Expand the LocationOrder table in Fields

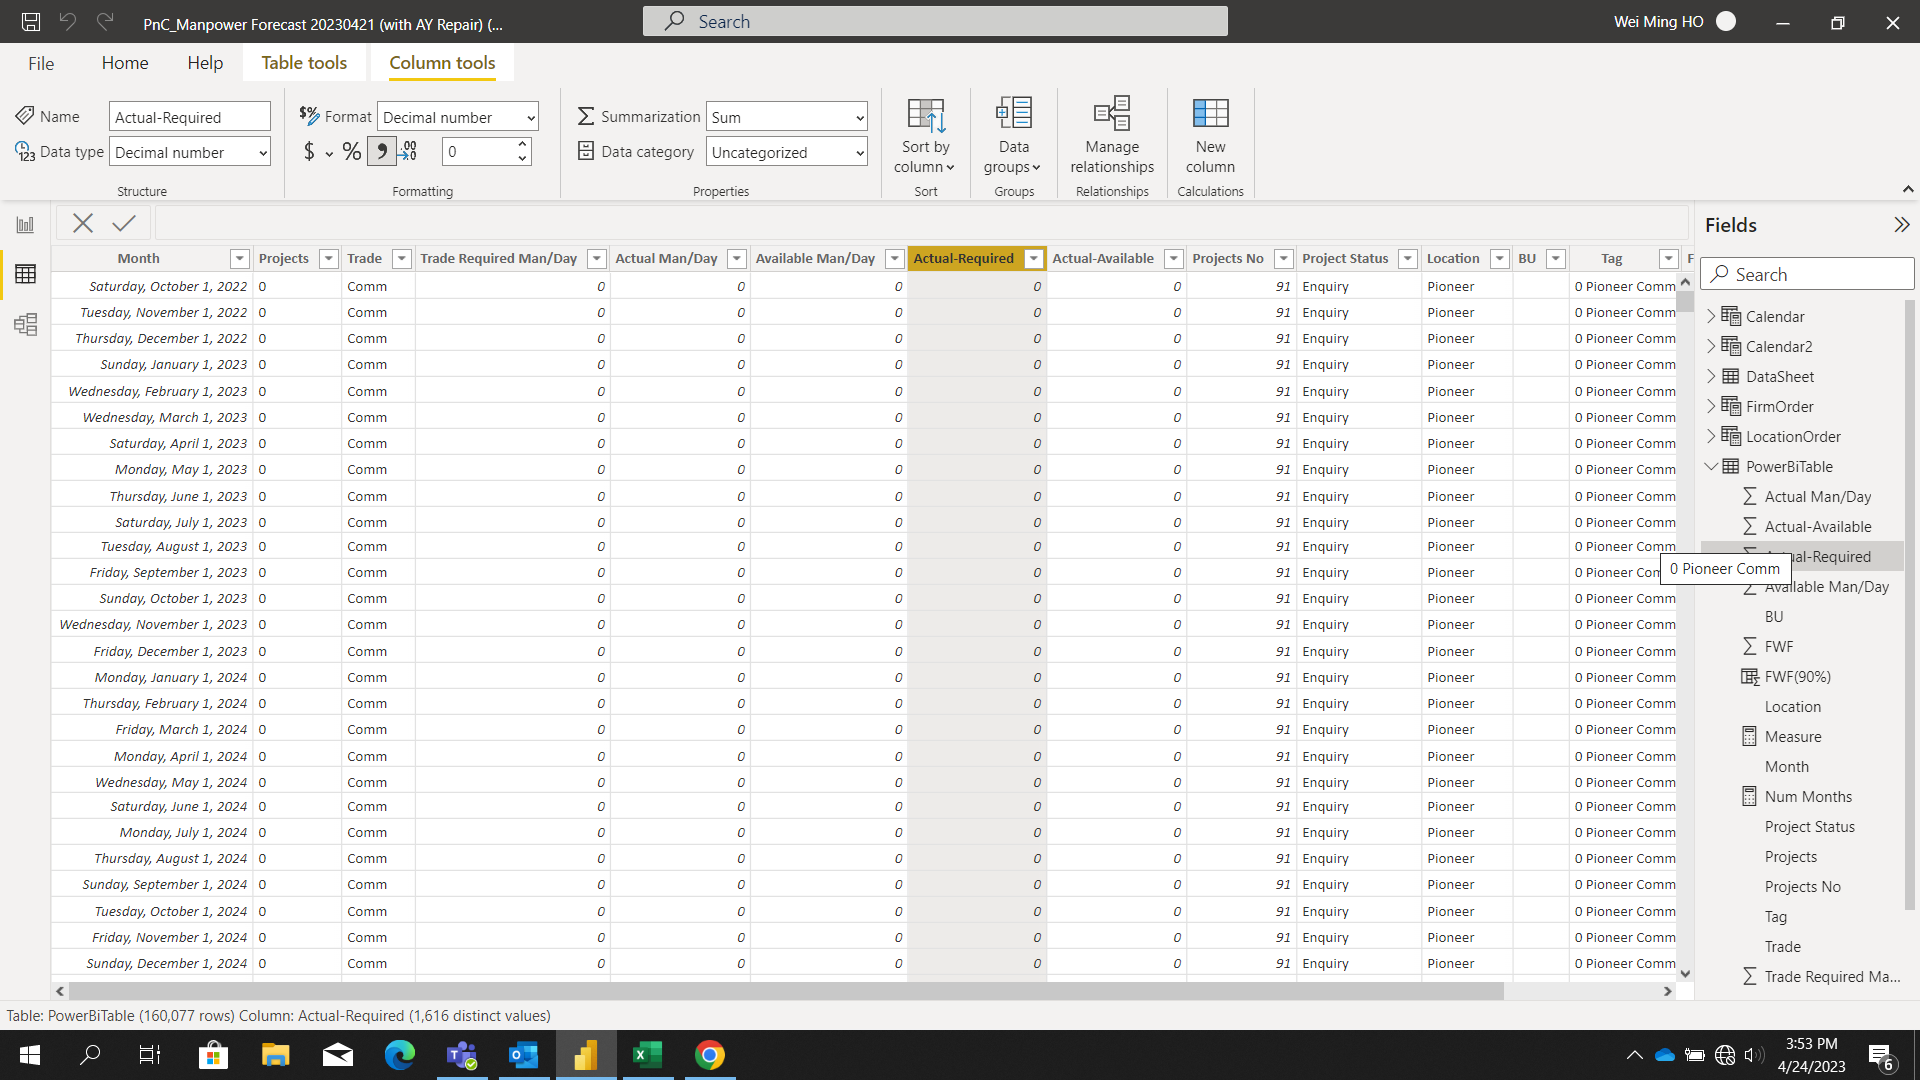pos(1711,436)
